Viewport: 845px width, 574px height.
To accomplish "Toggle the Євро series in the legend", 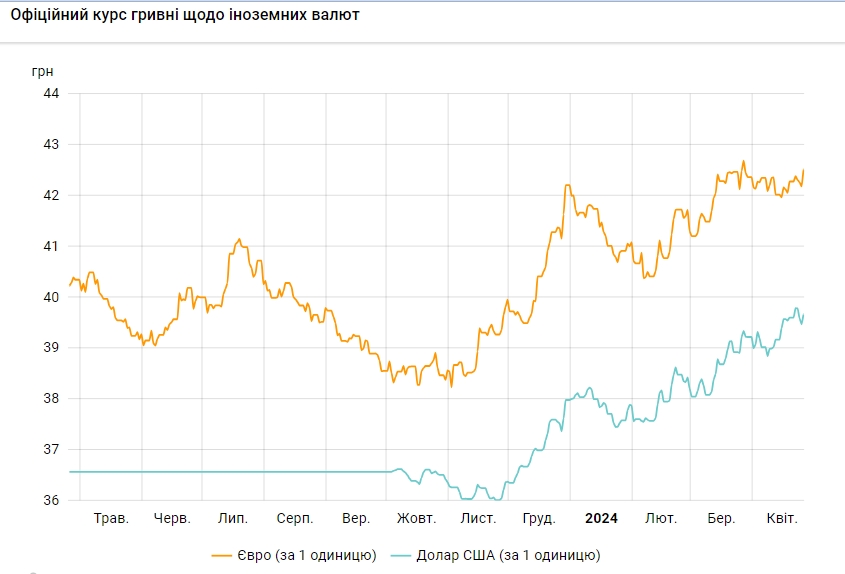I will coord(306,555).
